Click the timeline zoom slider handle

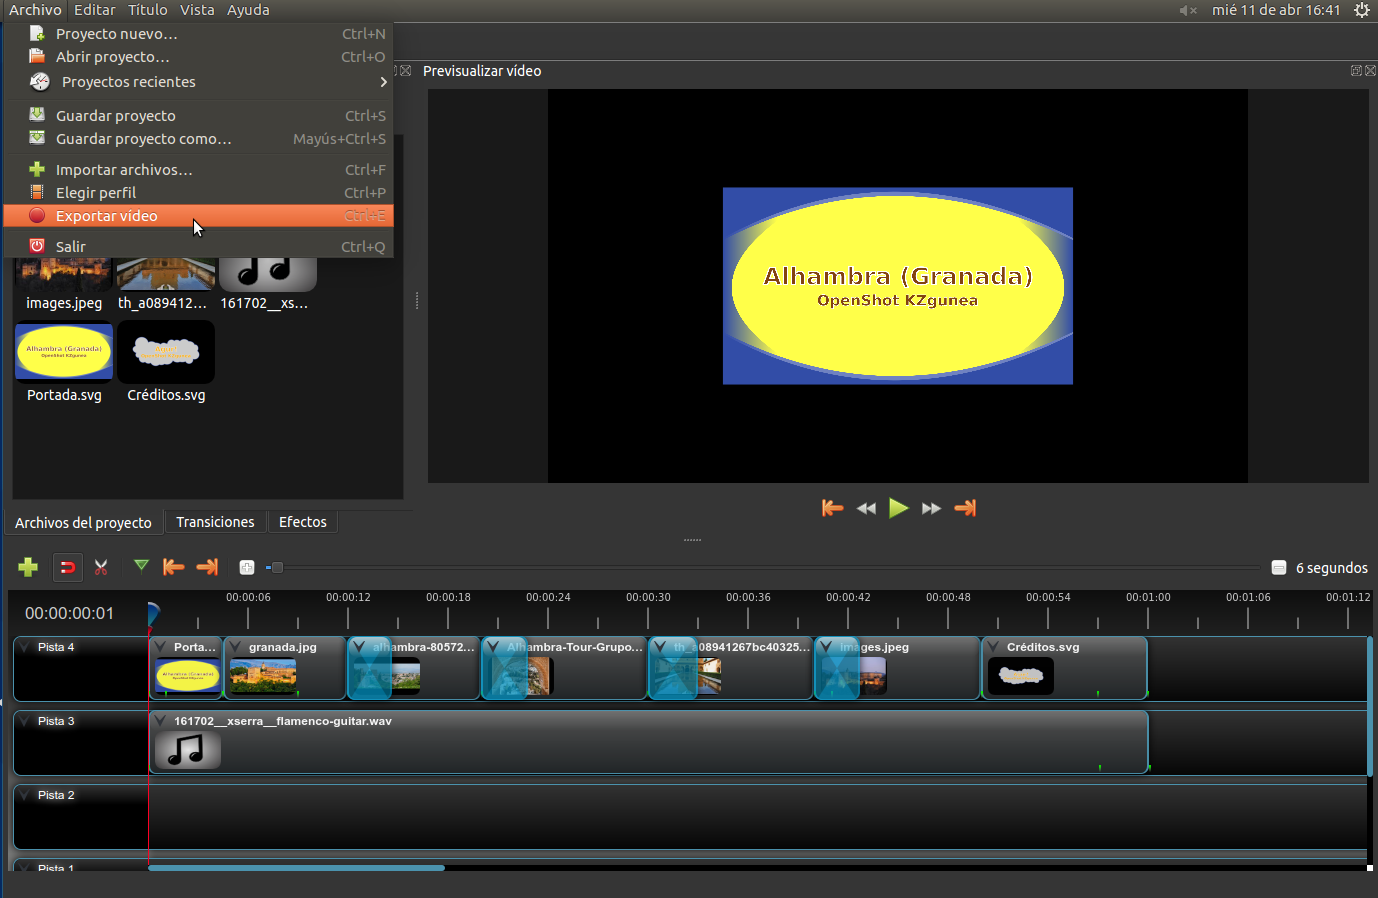(277, 567)
